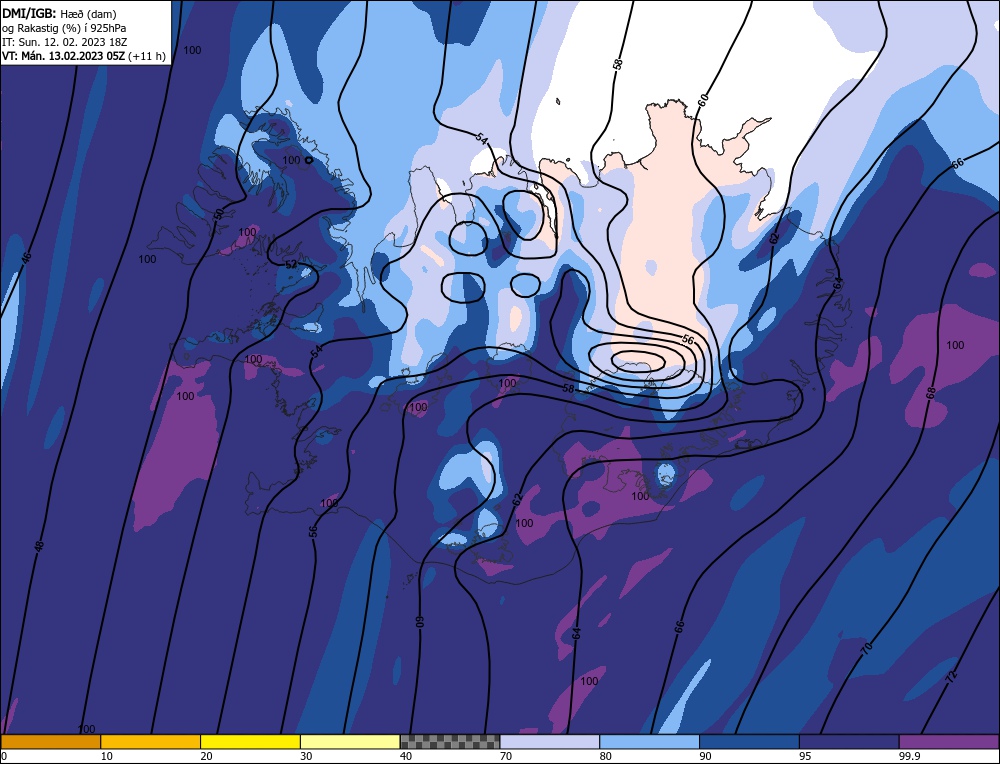Click the '52' contour label

pos(291,264)
